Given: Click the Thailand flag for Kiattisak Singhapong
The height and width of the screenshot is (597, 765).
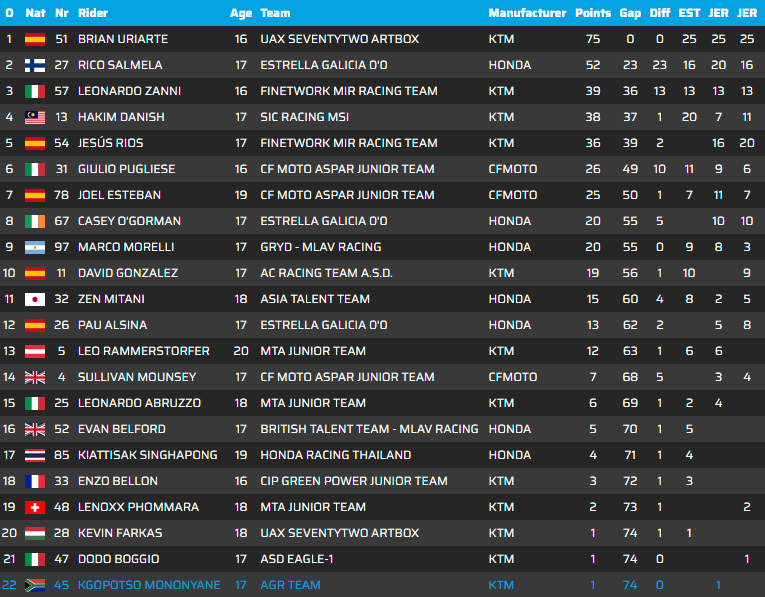Looking at the screenshot, I should (x=35, y=455).
